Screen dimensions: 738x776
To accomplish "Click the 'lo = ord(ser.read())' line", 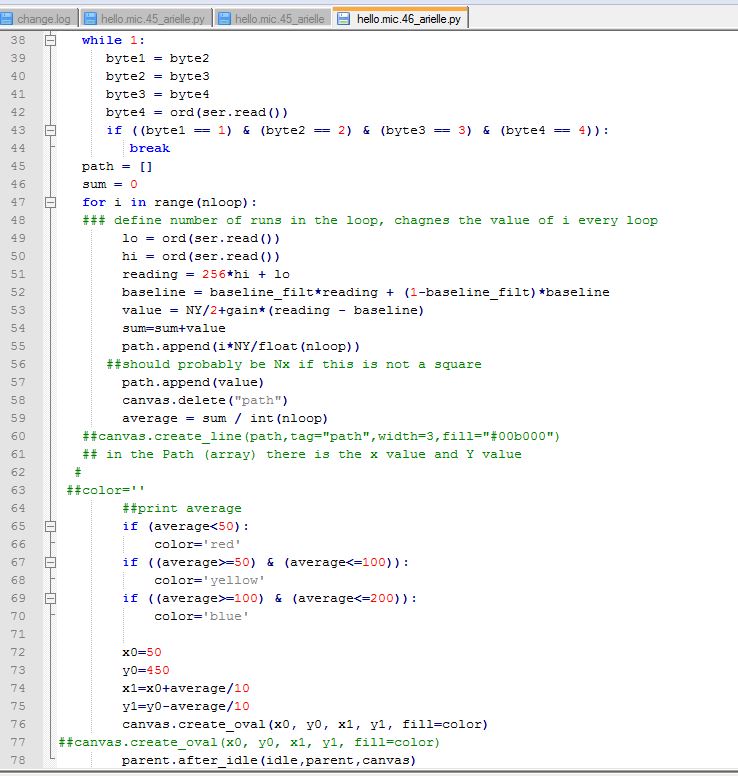I will click(x=201, y=239).
